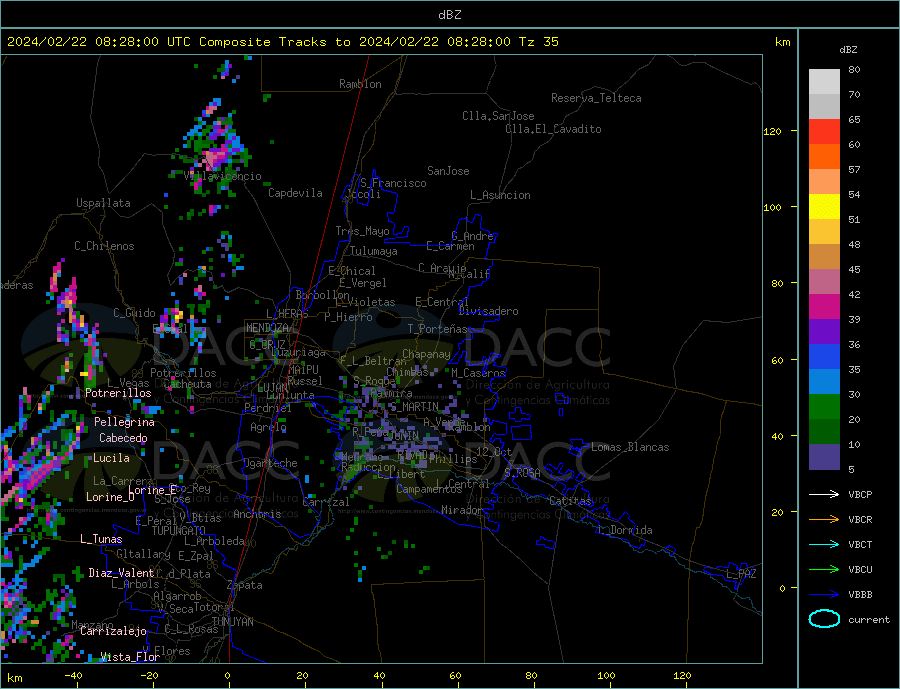Click the -40 km mark on horizontal axis
The width and height of the screenshot is (900, 689).
73,676
